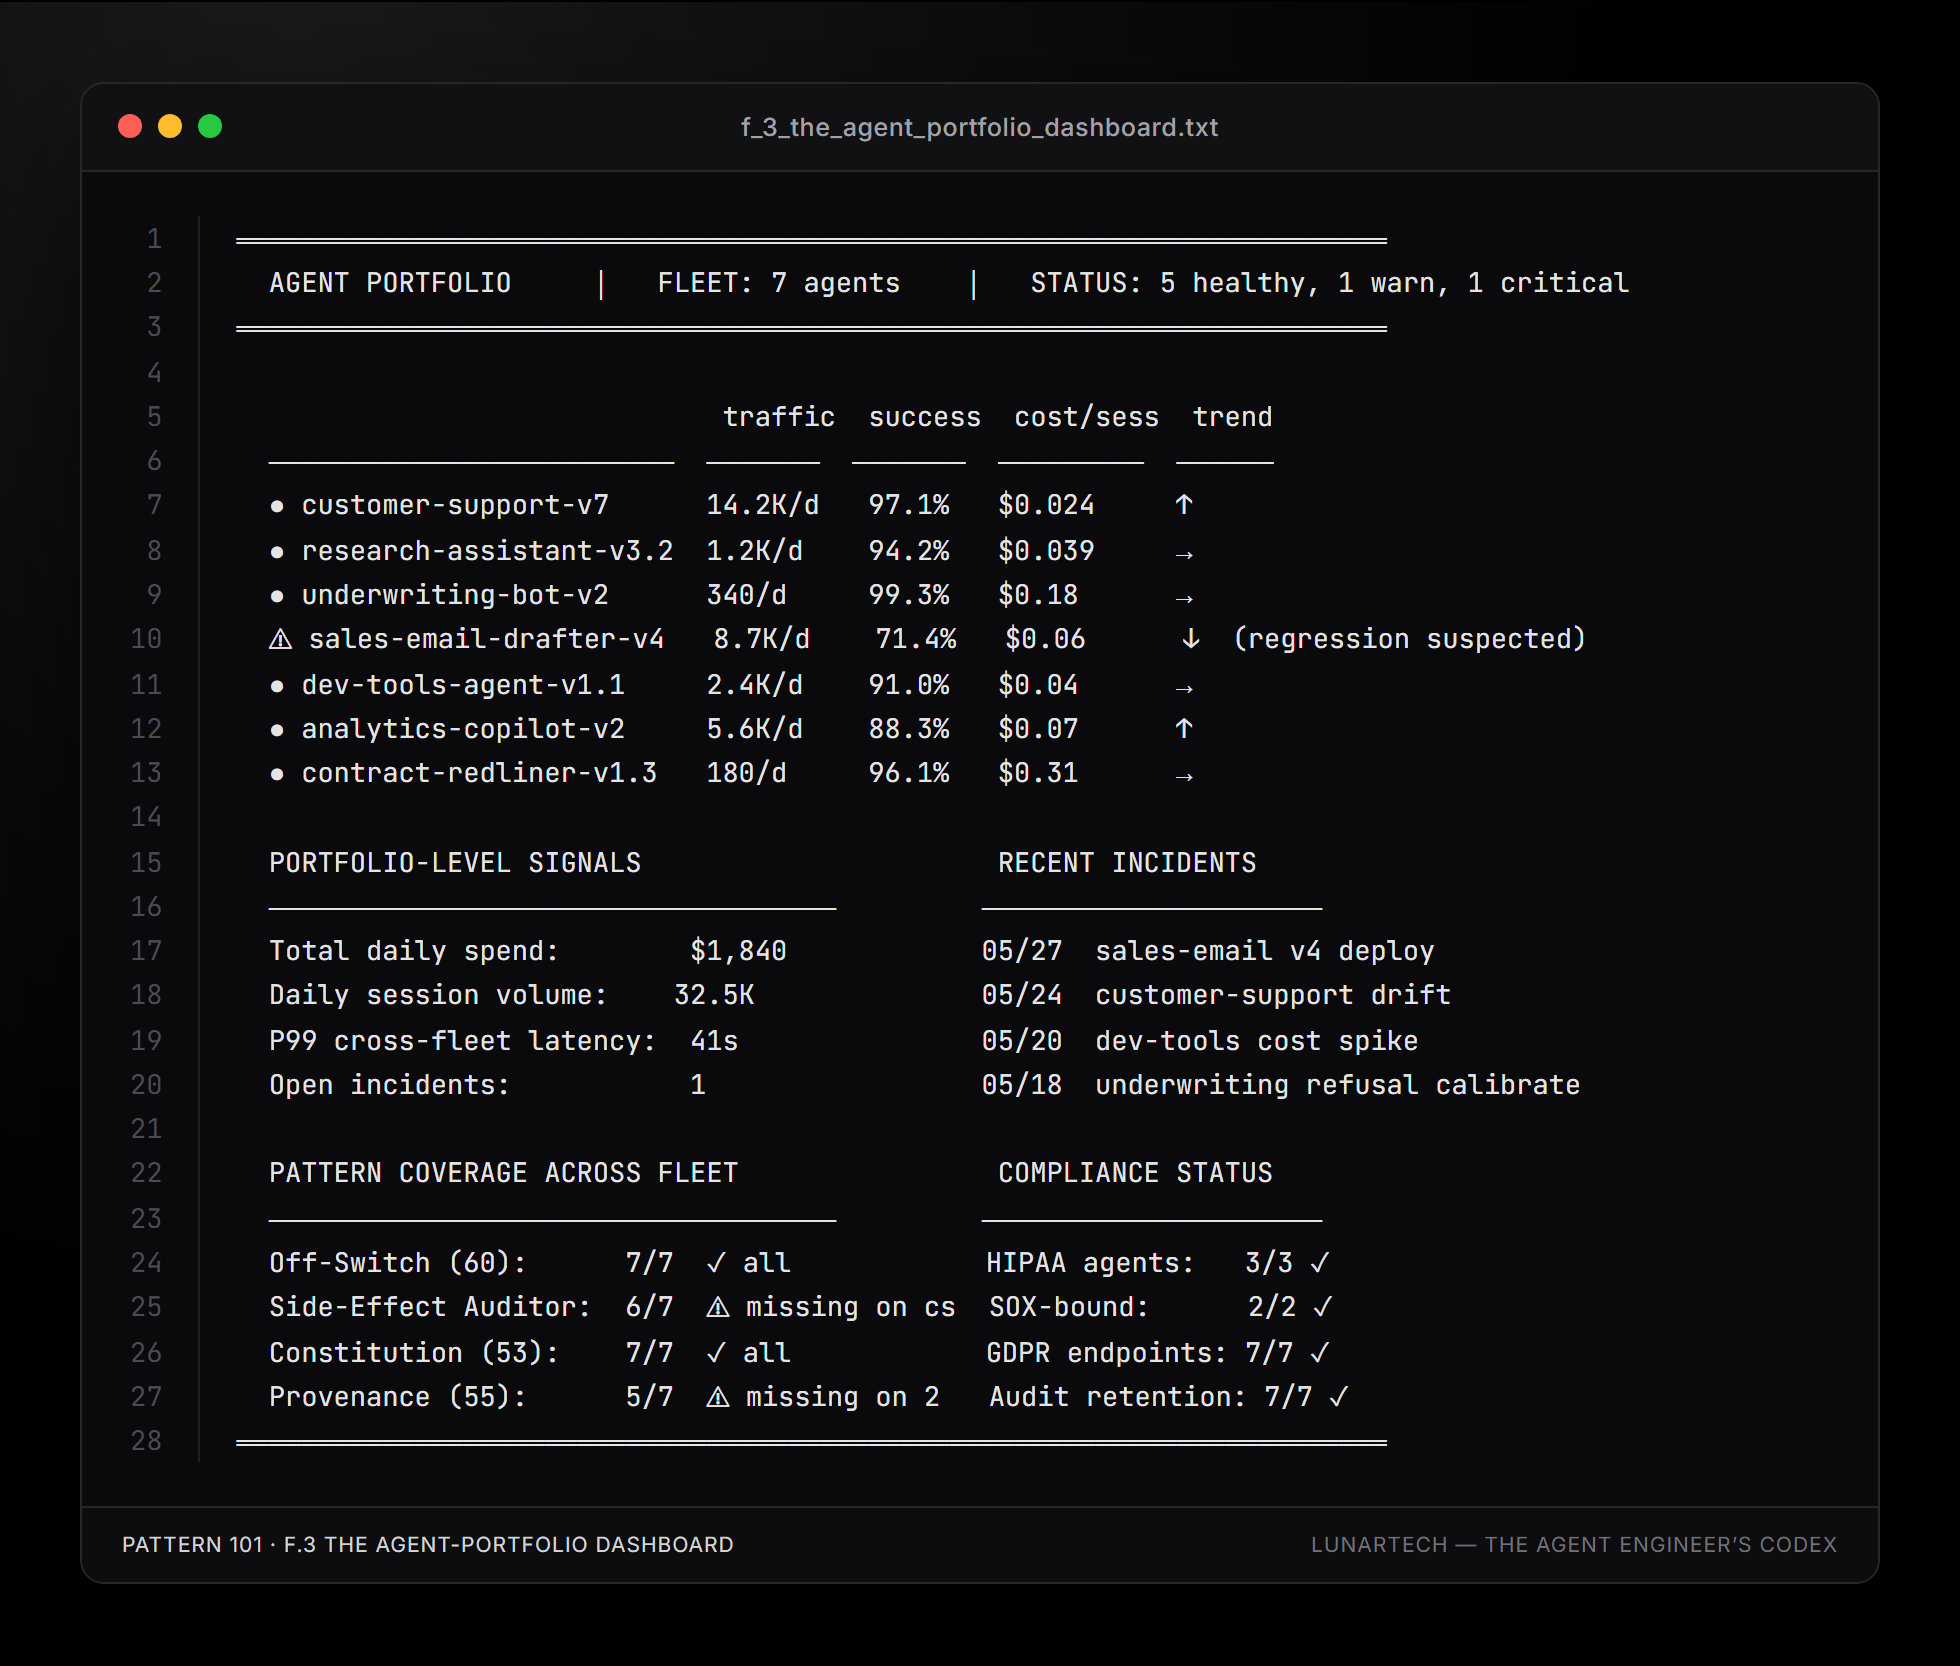The image size is (1960, 1666).
Task: Click the up arrow trend for analytics-copilot-v2
Action: tap(1184, 729)
